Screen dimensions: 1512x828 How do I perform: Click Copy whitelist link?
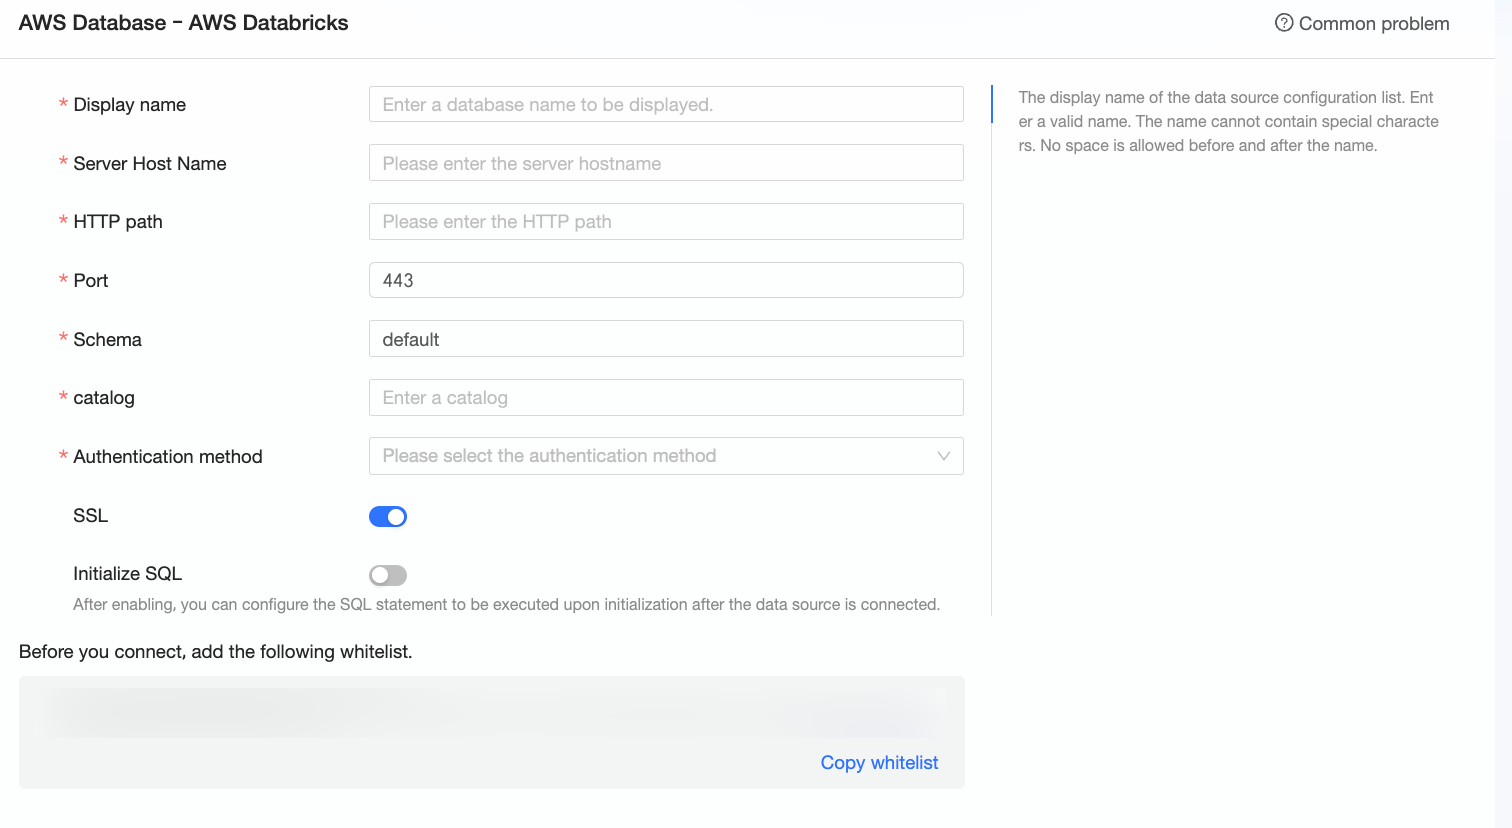point(879,763)
